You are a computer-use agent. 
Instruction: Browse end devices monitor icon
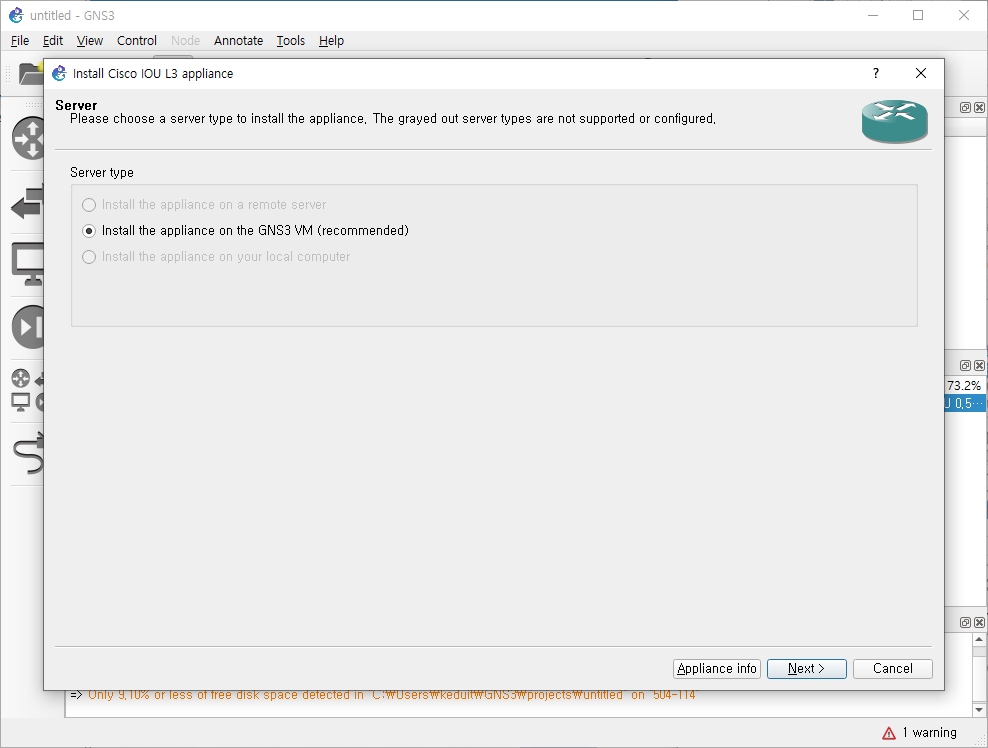click(28, 263)
